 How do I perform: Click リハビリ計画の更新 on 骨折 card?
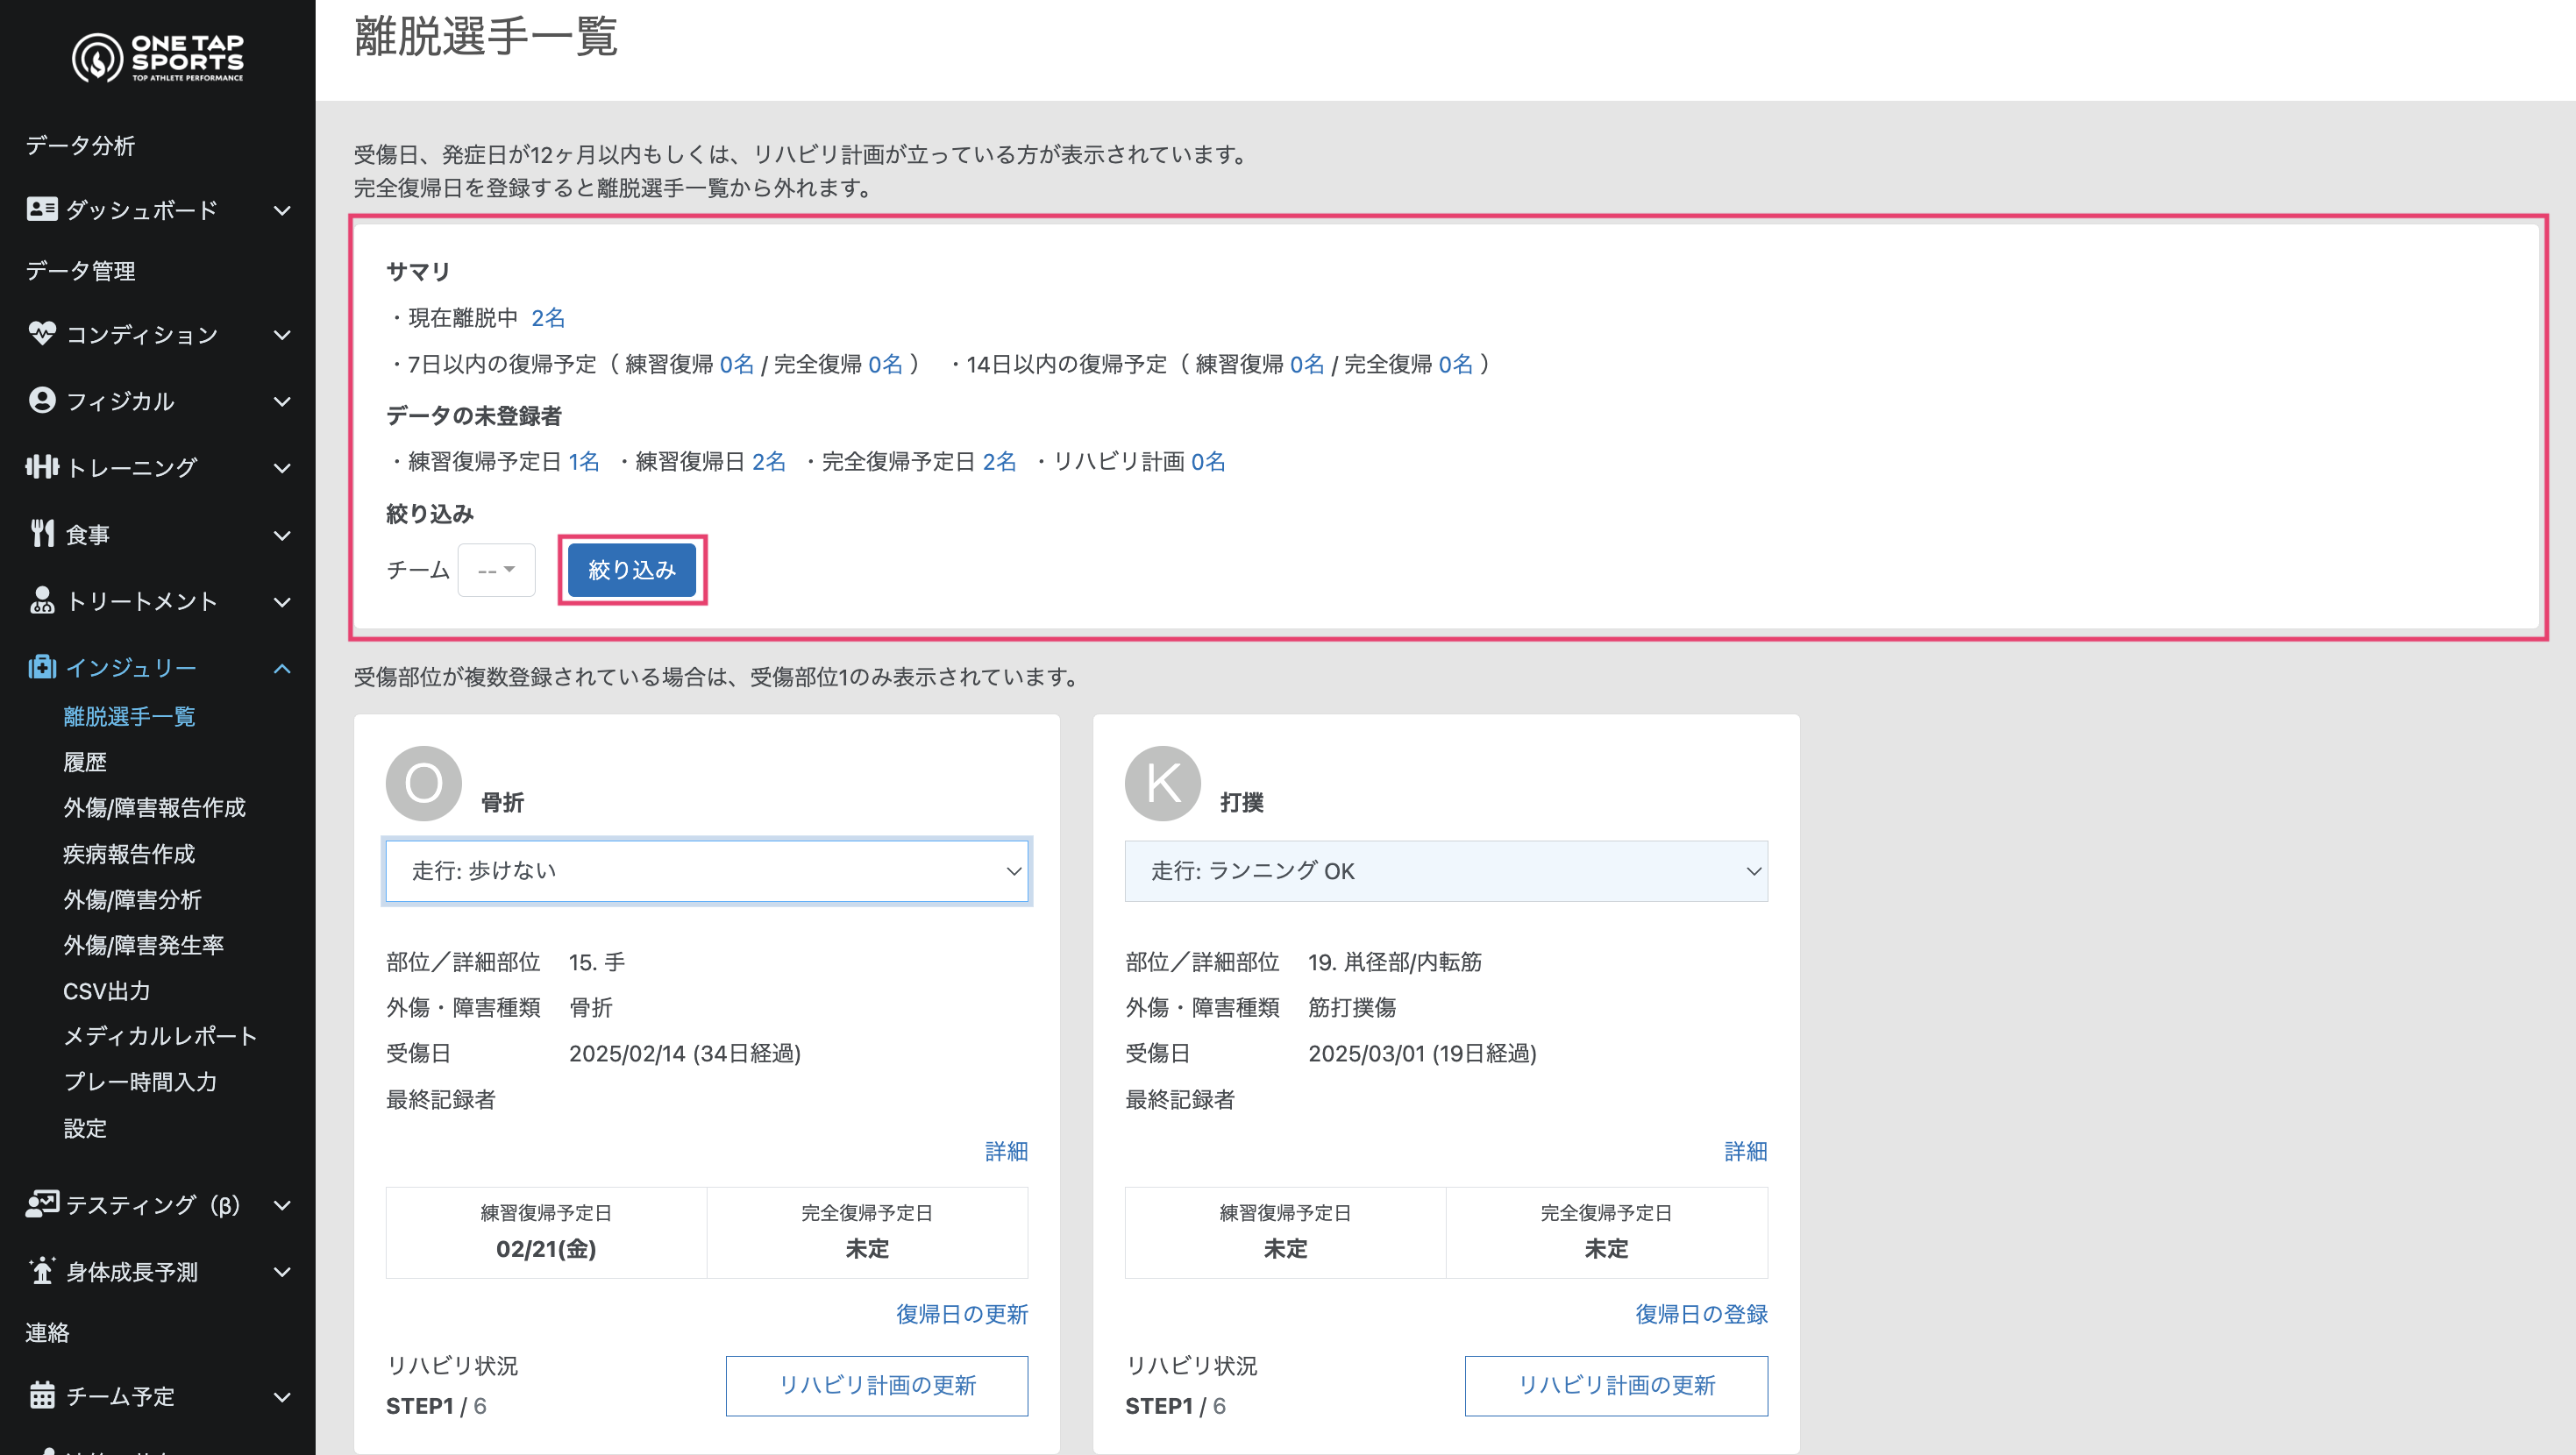[x=877, y=1385]
